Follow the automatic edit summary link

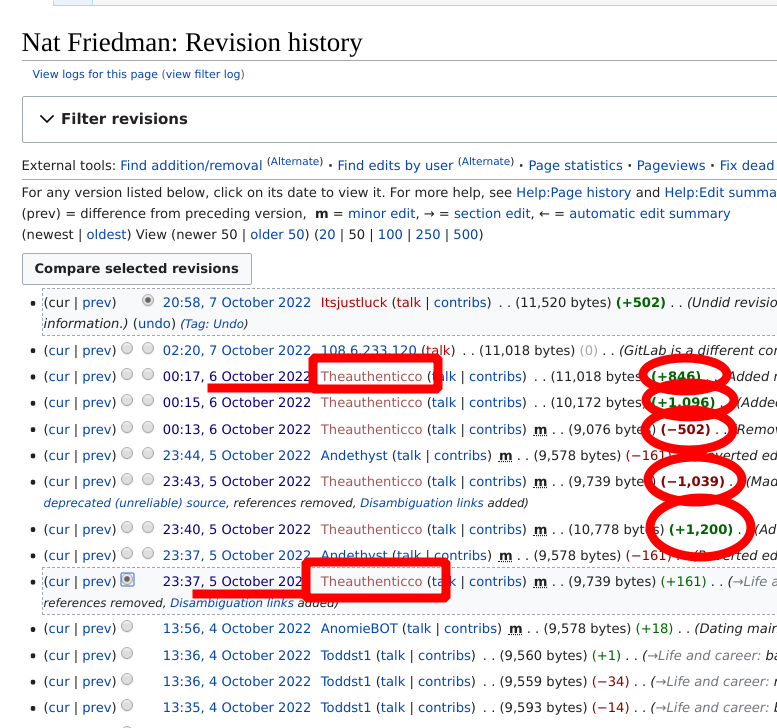[x=650, y=214]
